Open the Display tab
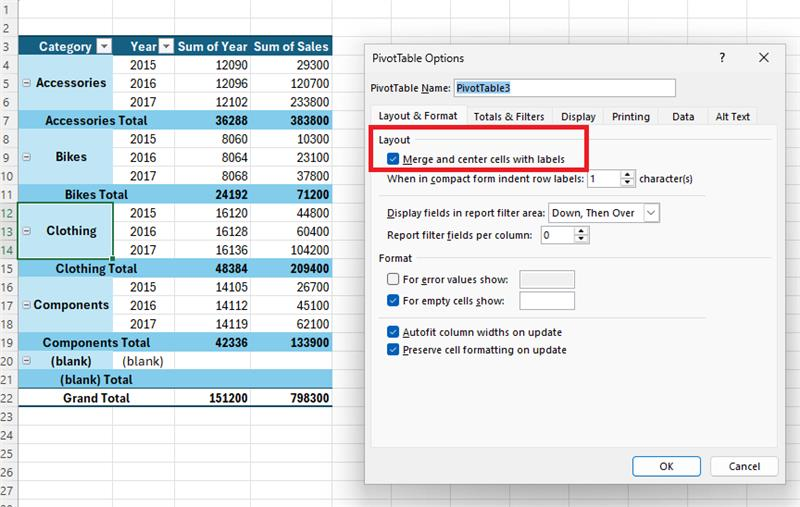Screen dimensions: 800x507 (x=578, y=117)
